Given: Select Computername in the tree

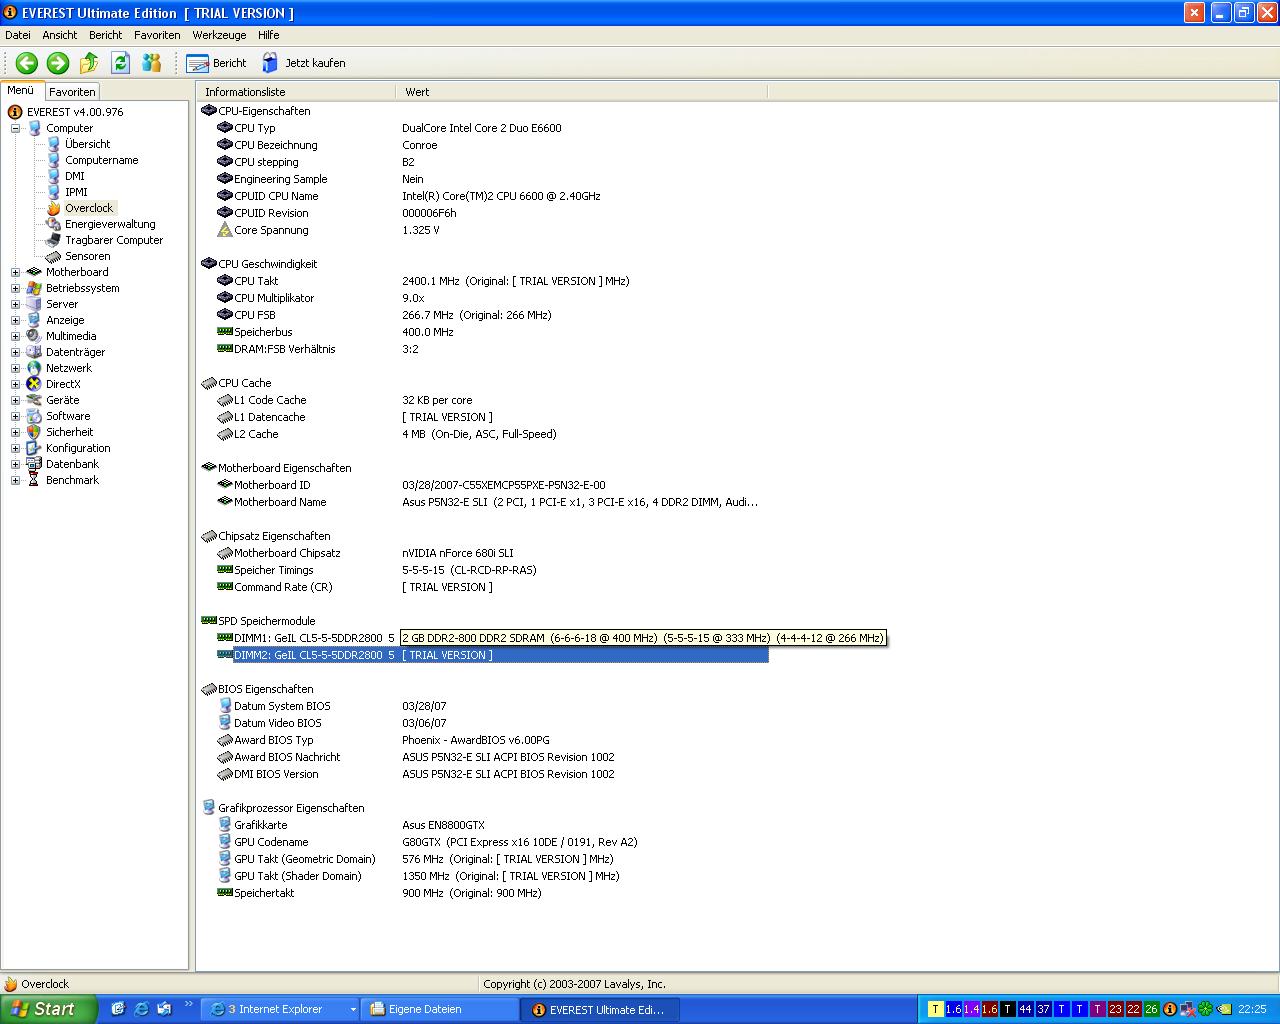Looking at the screenshot, I should click(x=102, y=160).
